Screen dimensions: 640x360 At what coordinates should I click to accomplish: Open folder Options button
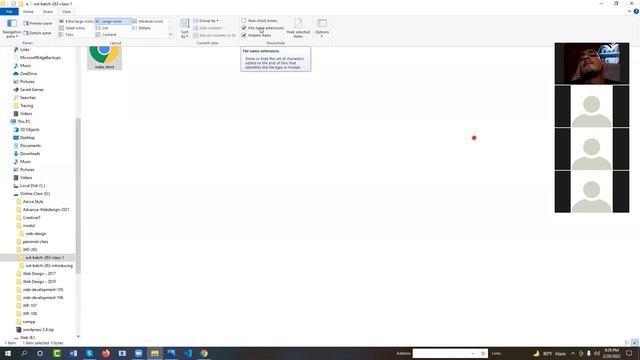[x=322, y=29]
